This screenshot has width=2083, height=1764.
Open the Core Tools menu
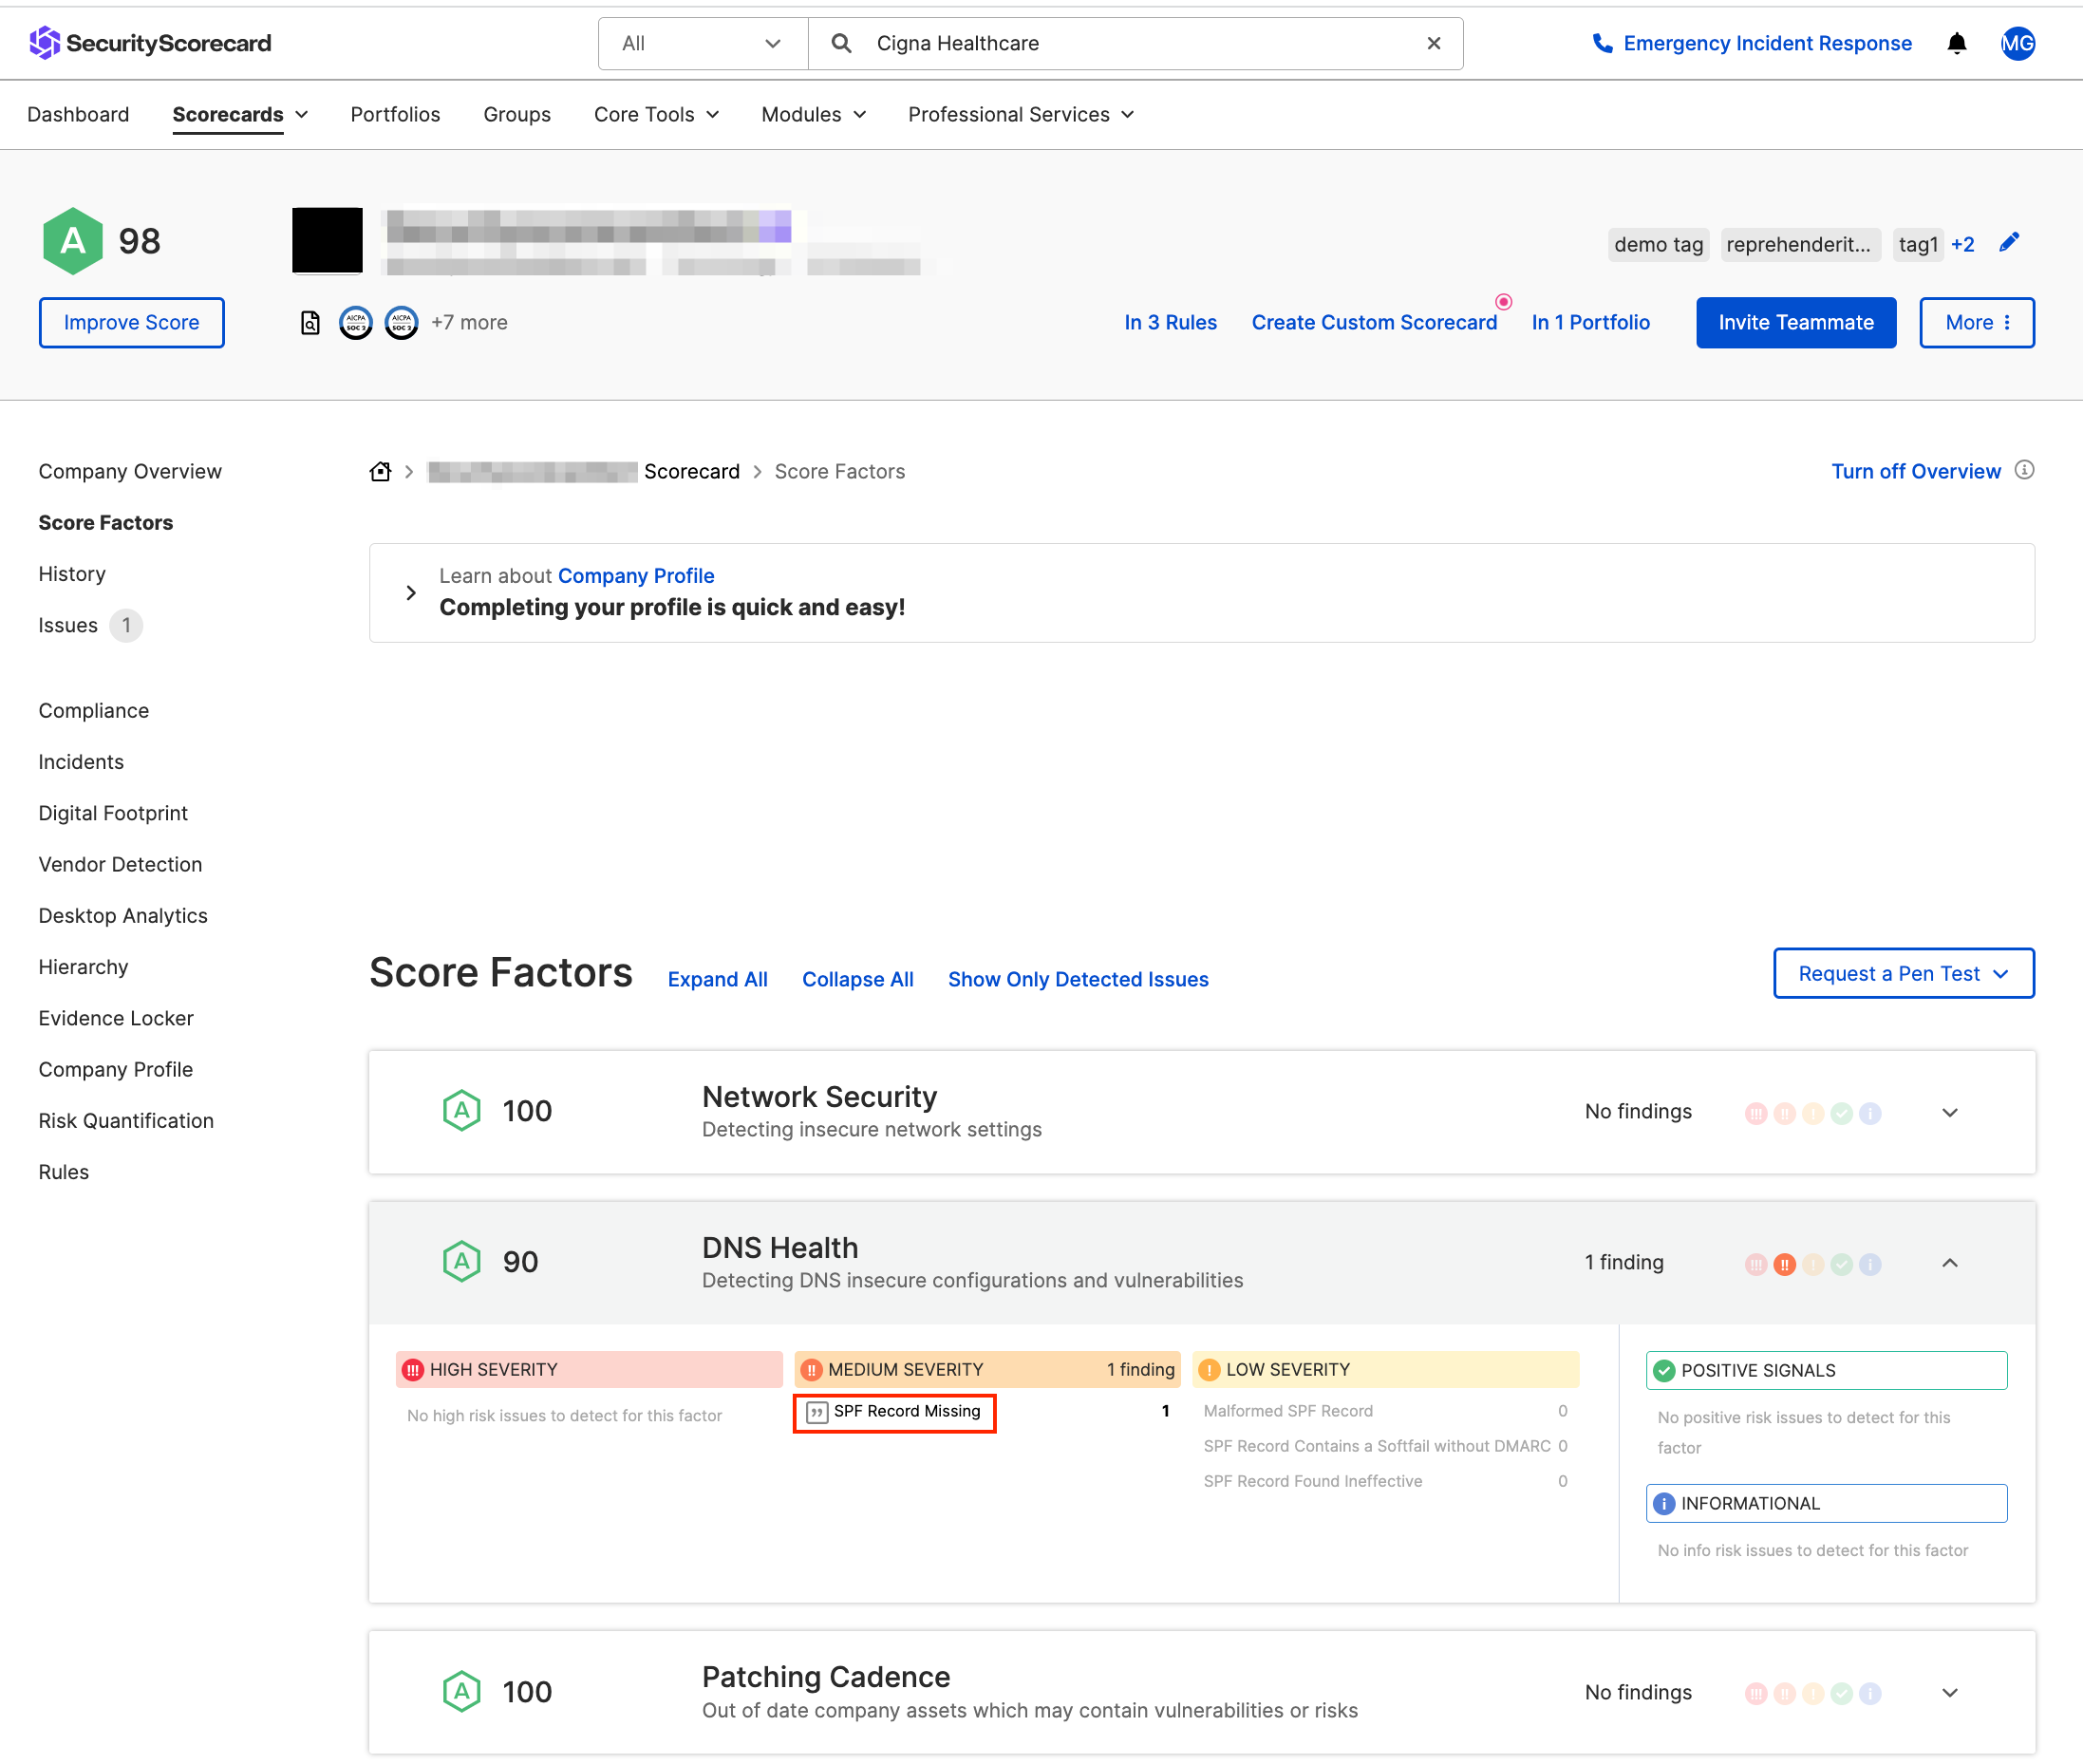[656, 114]
